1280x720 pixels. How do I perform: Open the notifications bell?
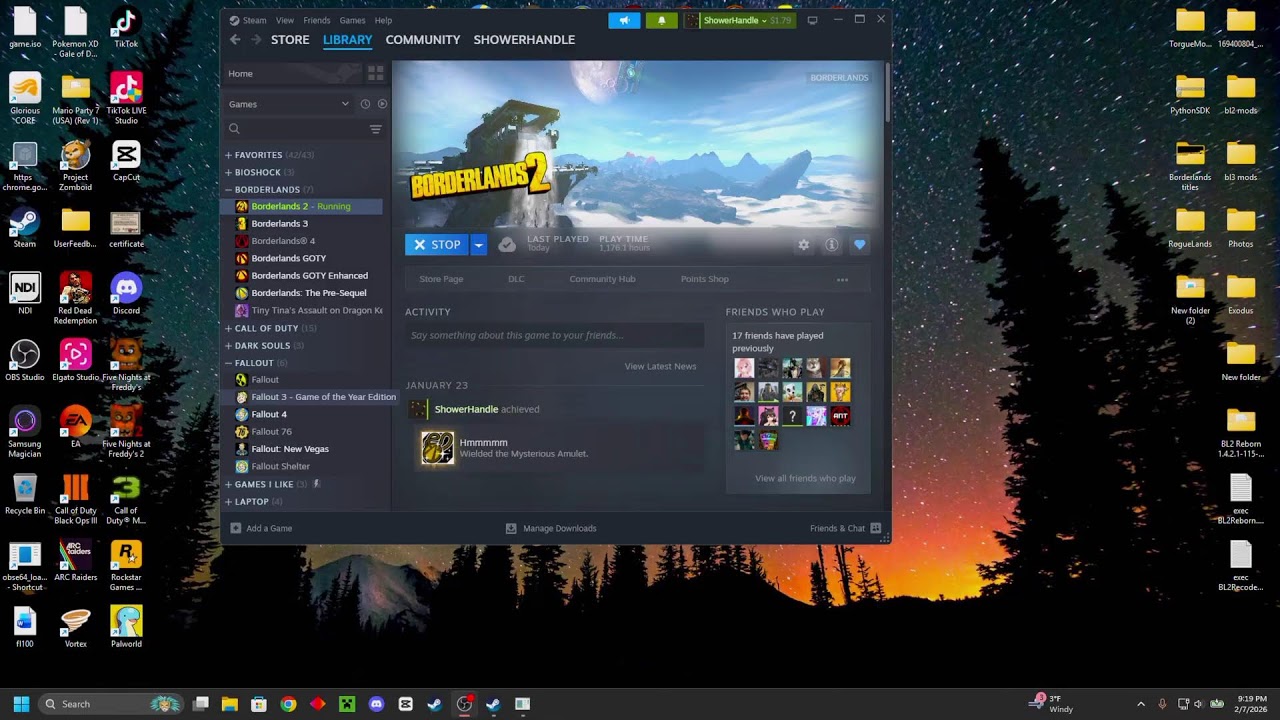pyautogui.click(x=662, y=20)
